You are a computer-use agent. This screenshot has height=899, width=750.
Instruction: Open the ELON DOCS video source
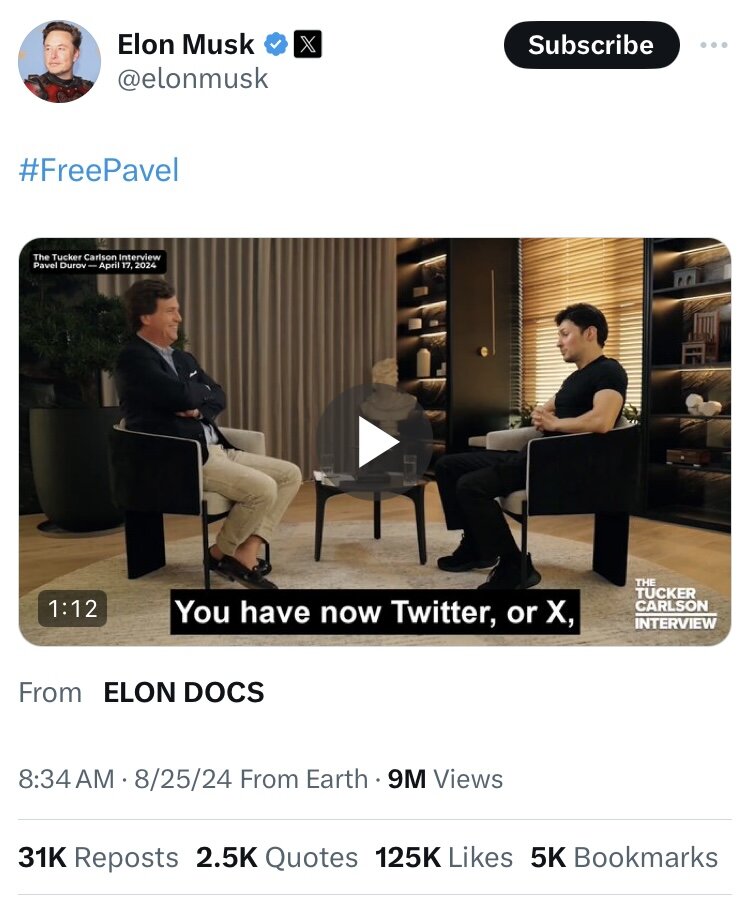pos(184,693)
